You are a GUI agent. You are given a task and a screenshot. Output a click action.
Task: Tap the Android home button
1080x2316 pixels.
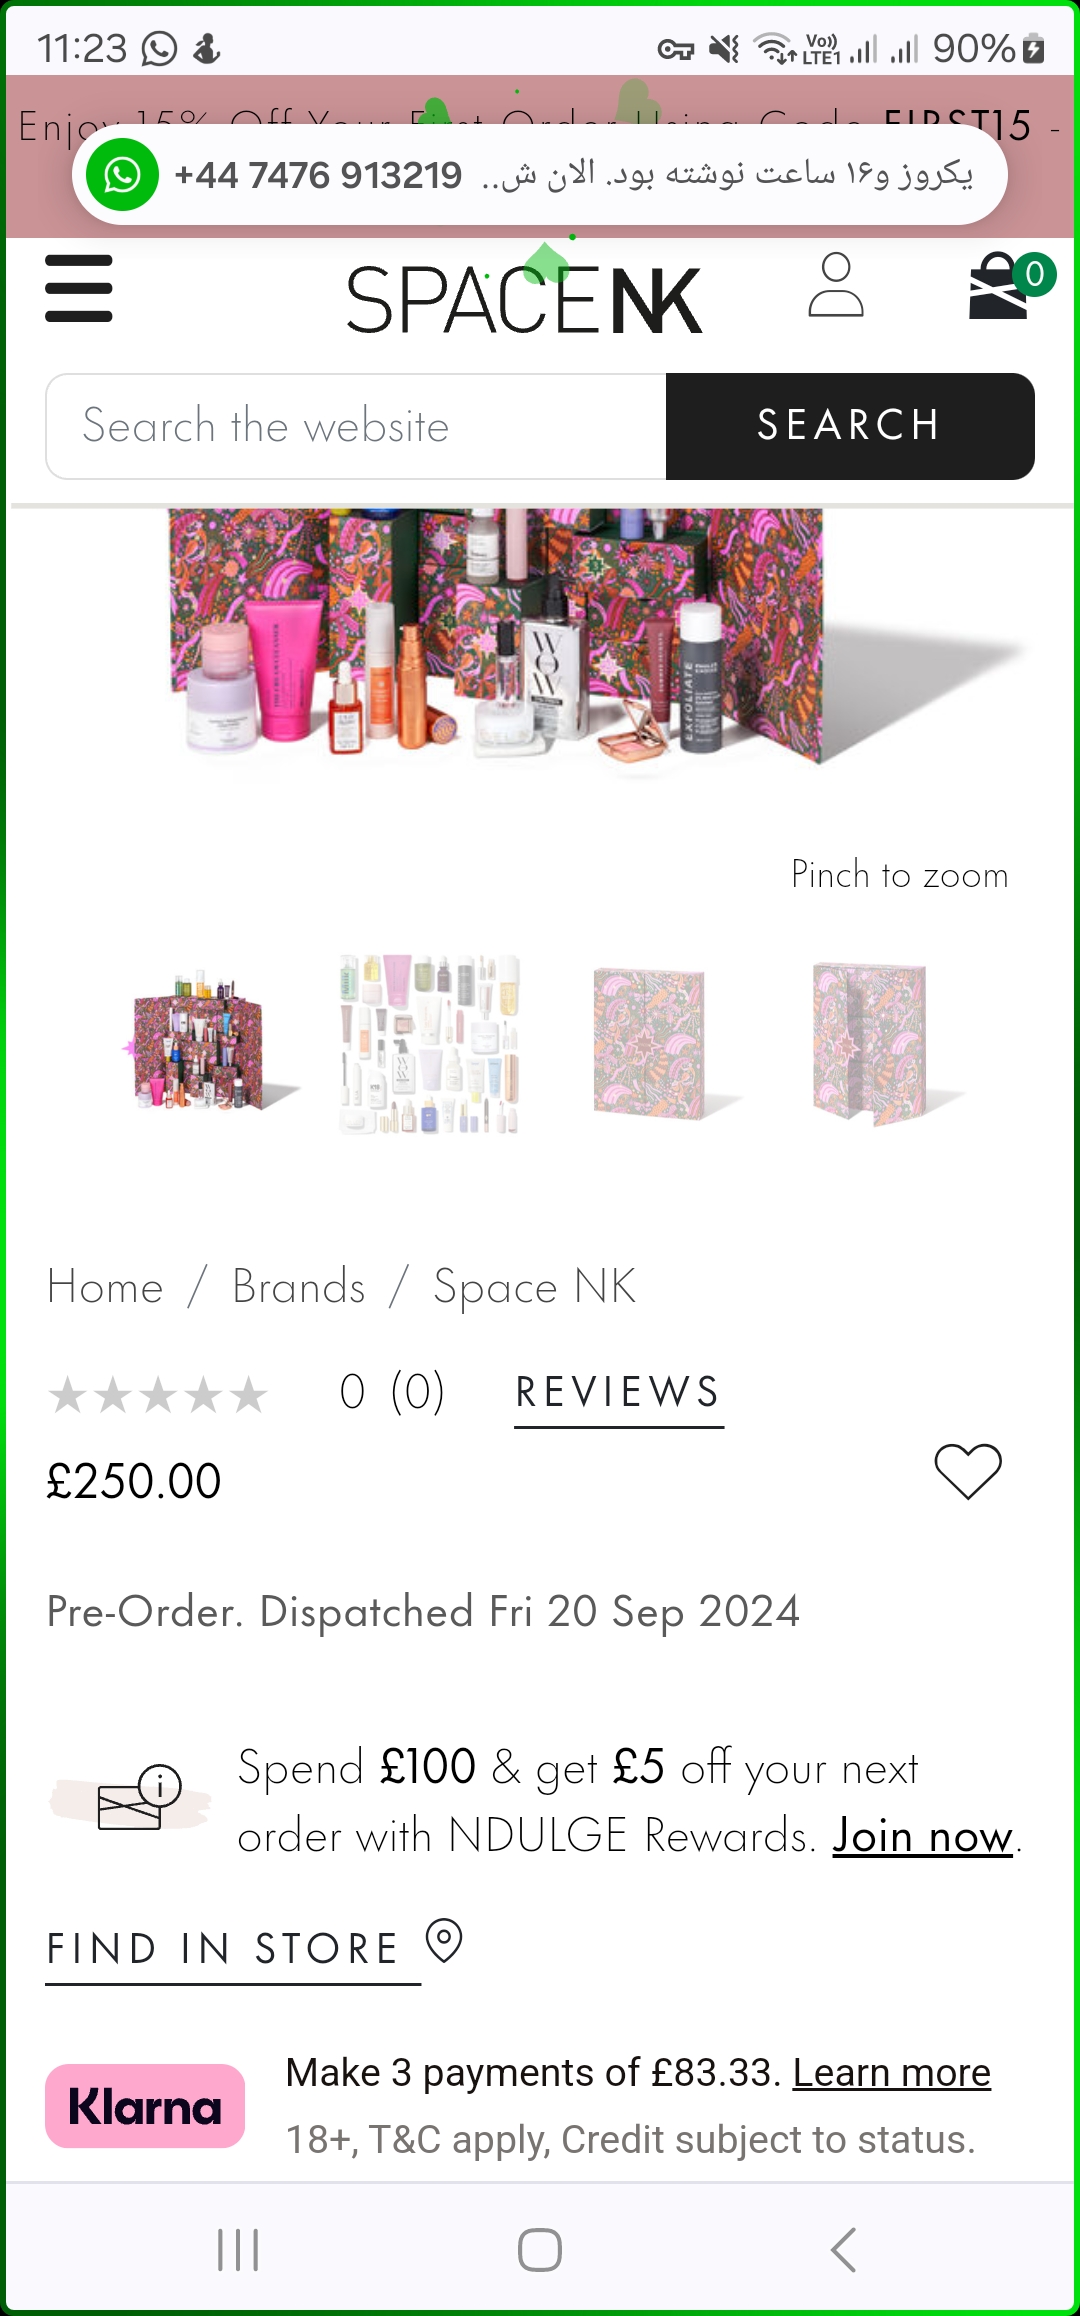tap(540, 2250)
